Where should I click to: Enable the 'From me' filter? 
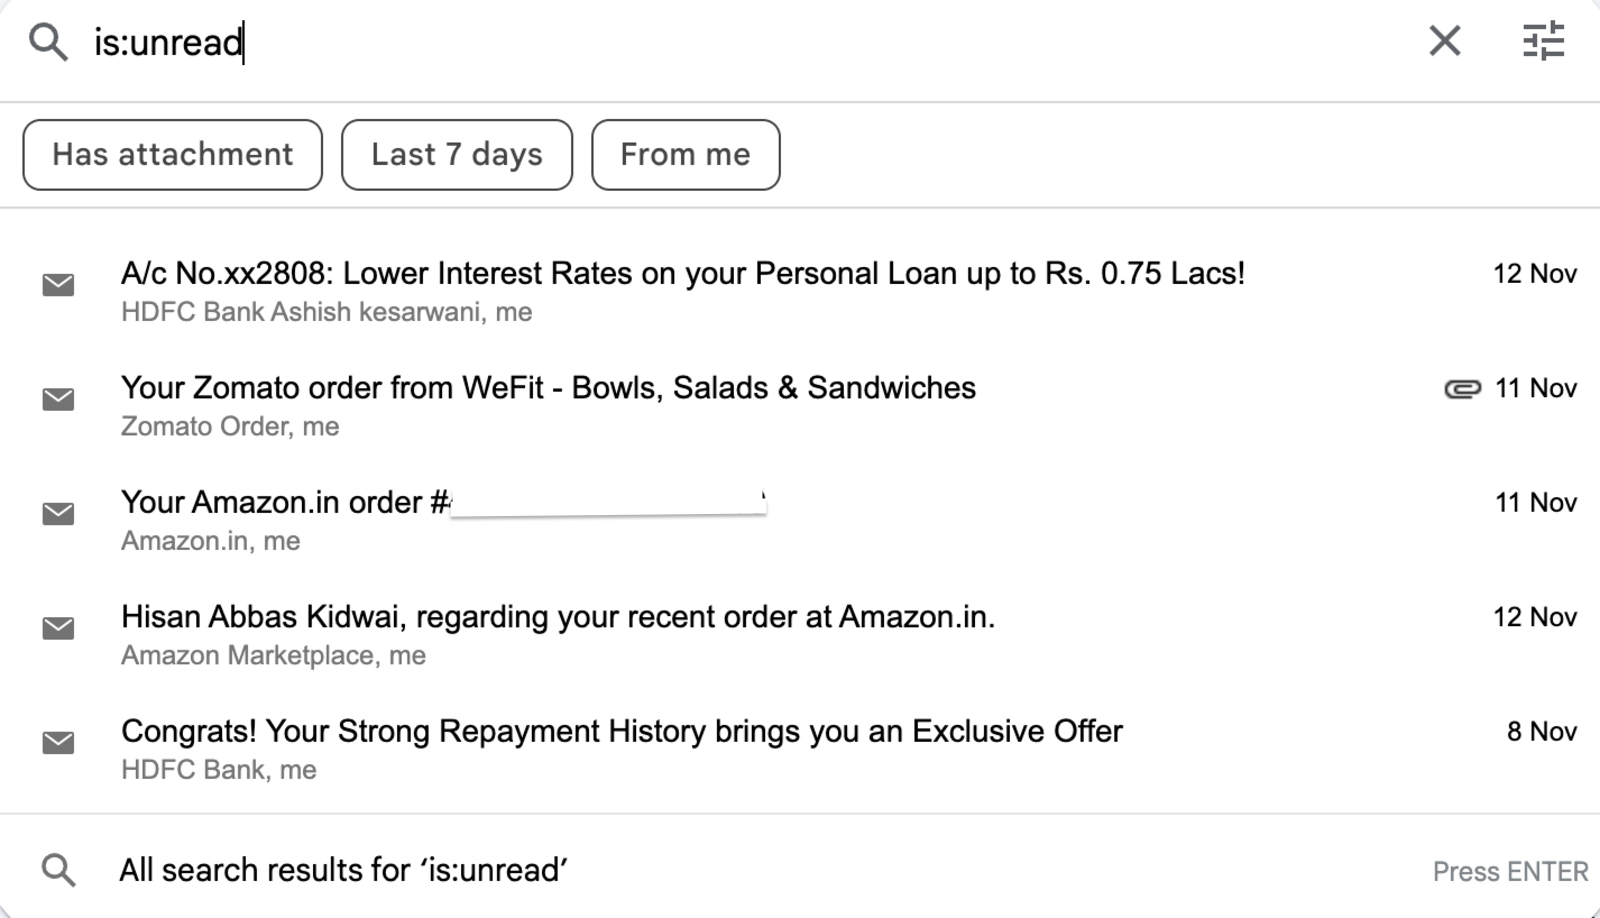(685, 154)
